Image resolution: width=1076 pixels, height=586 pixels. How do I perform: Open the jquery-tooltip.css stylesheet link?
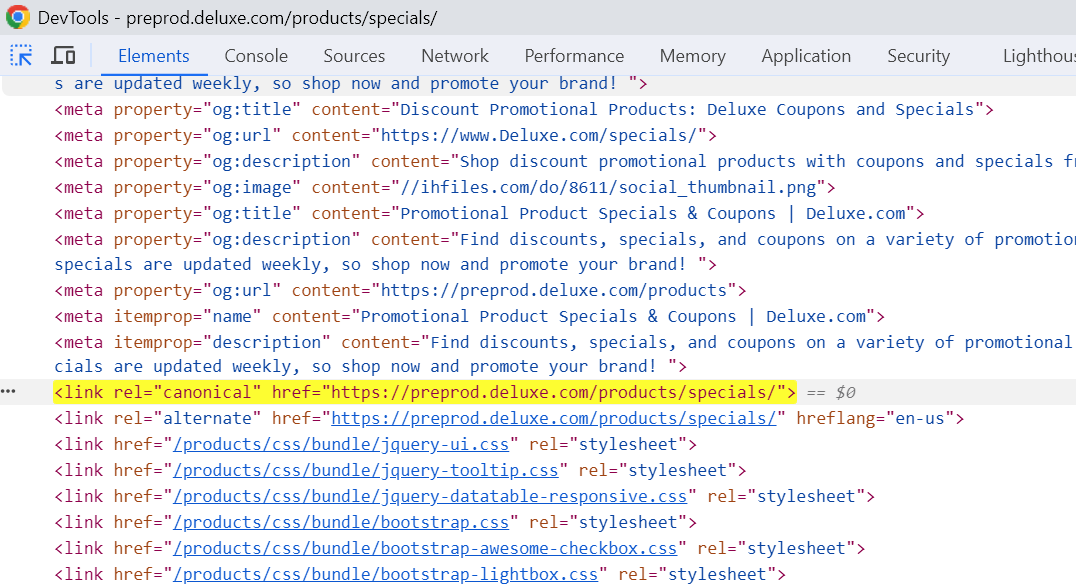pyautogui.click(x=365, y=470)
